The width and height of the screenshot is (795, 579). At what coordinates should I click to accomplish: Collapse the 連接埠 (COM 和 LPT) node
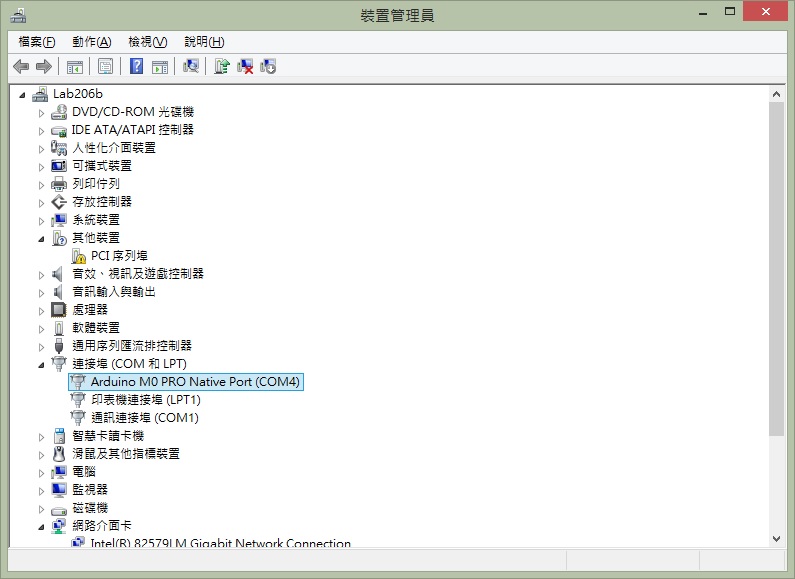(x=41, y=365)
